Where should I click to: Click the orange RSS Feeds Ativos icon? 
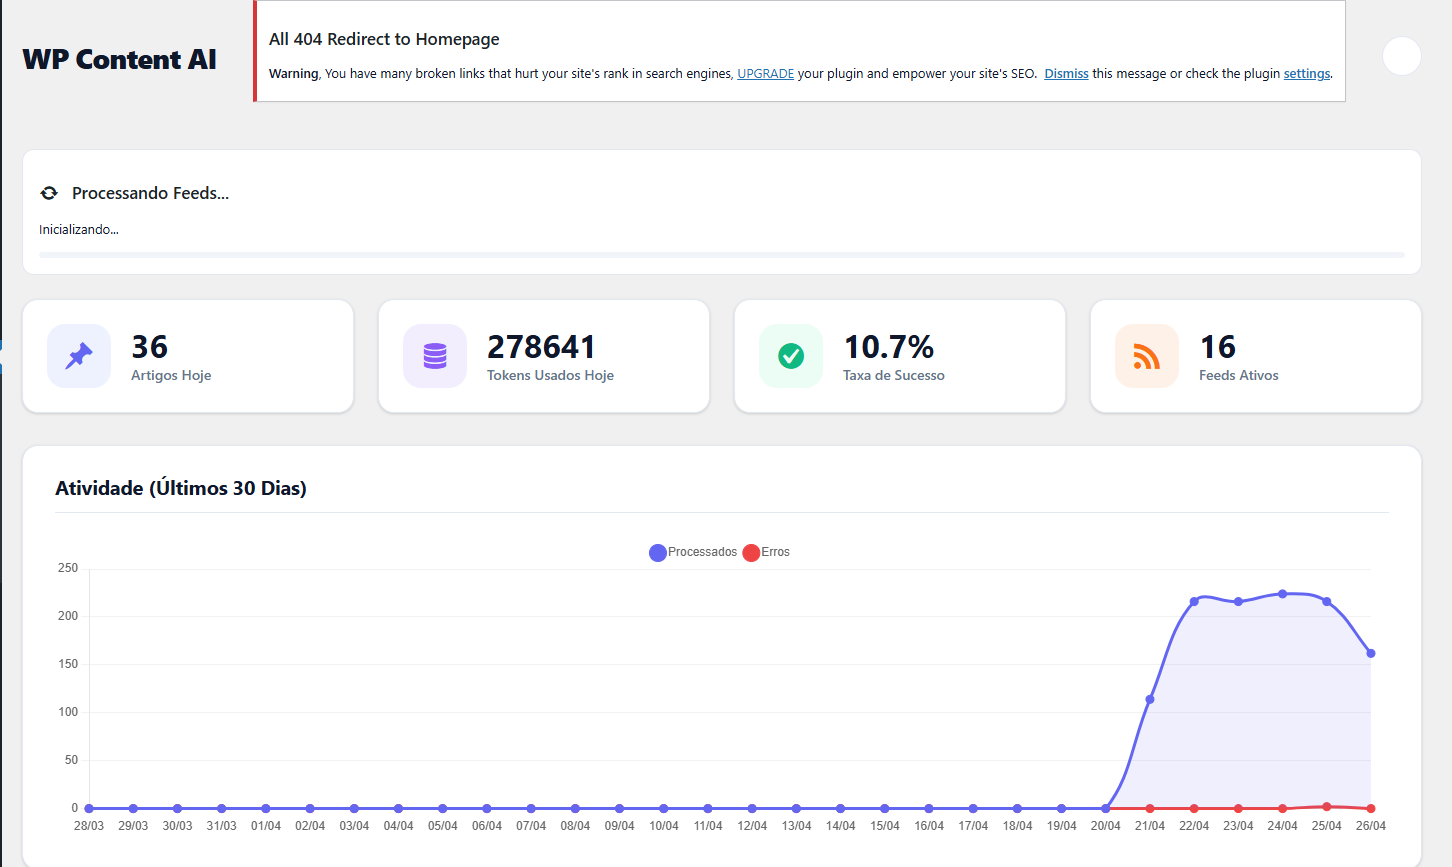[x=1147, y=356]
